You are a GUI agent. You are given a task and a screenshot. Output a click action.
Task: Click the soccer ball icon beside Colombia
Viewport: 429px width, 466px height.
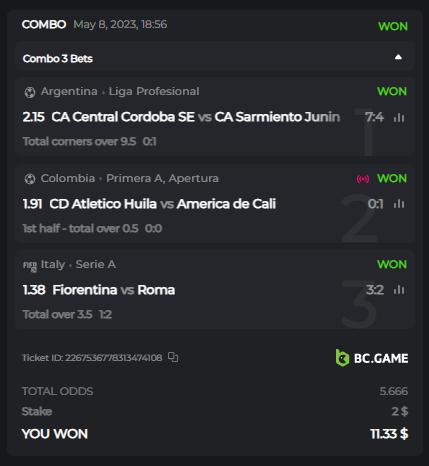click(30, 179)
